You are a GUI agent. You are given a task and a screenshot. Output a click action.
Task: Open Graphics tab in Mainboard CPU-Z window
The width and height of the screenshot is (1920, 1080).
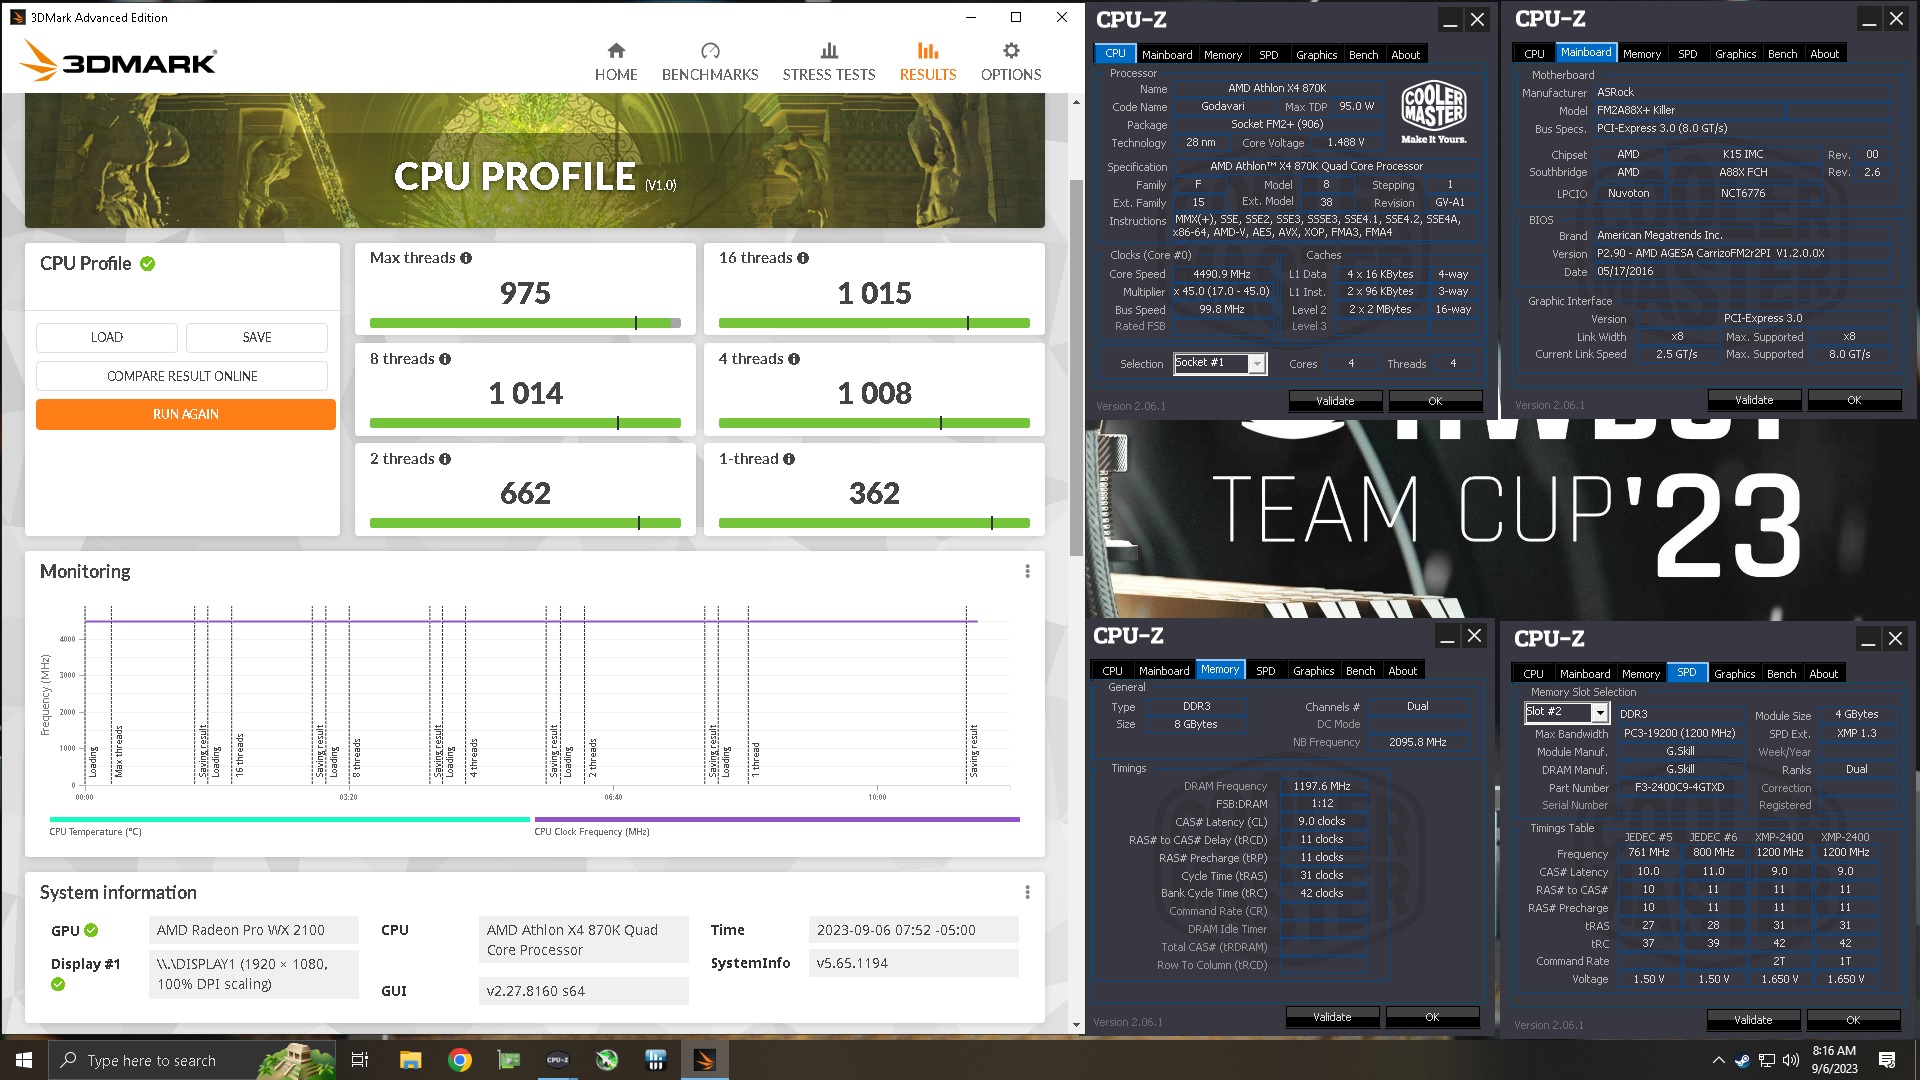(1735, 54)
